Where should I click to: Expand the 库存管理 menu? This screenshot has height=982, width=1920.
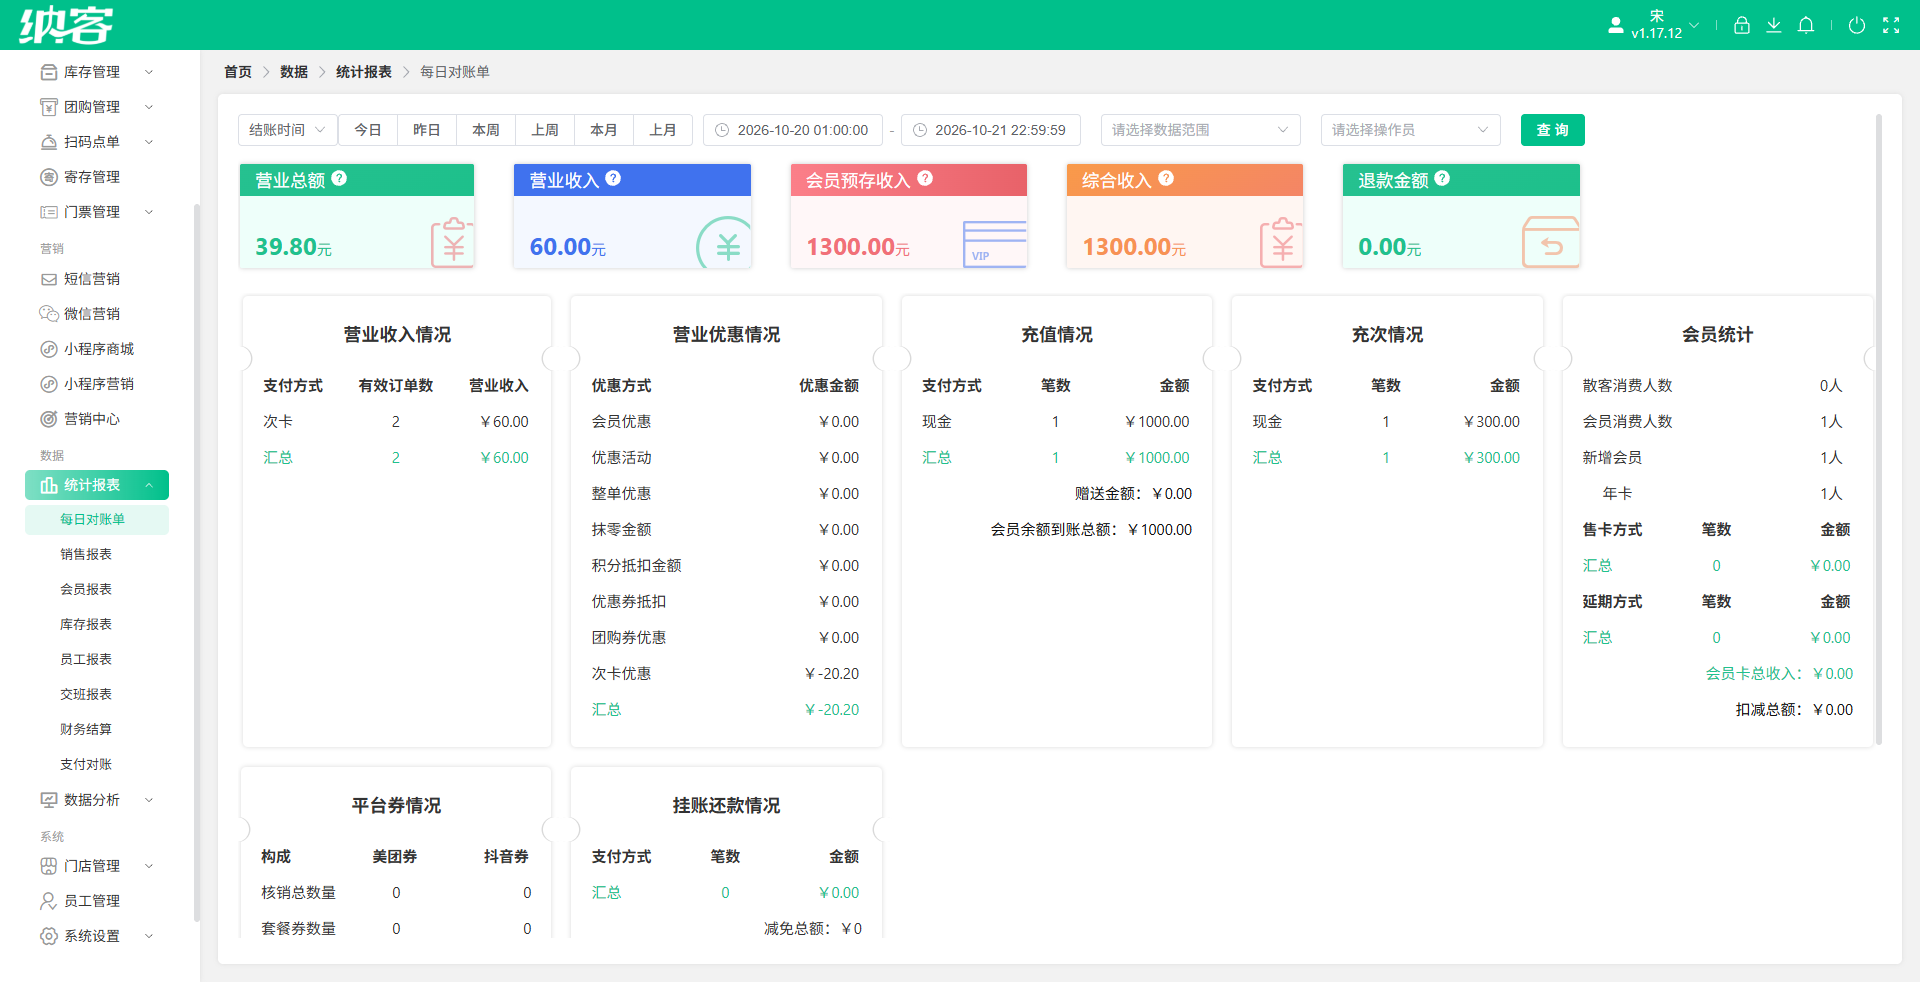[97, 72]
